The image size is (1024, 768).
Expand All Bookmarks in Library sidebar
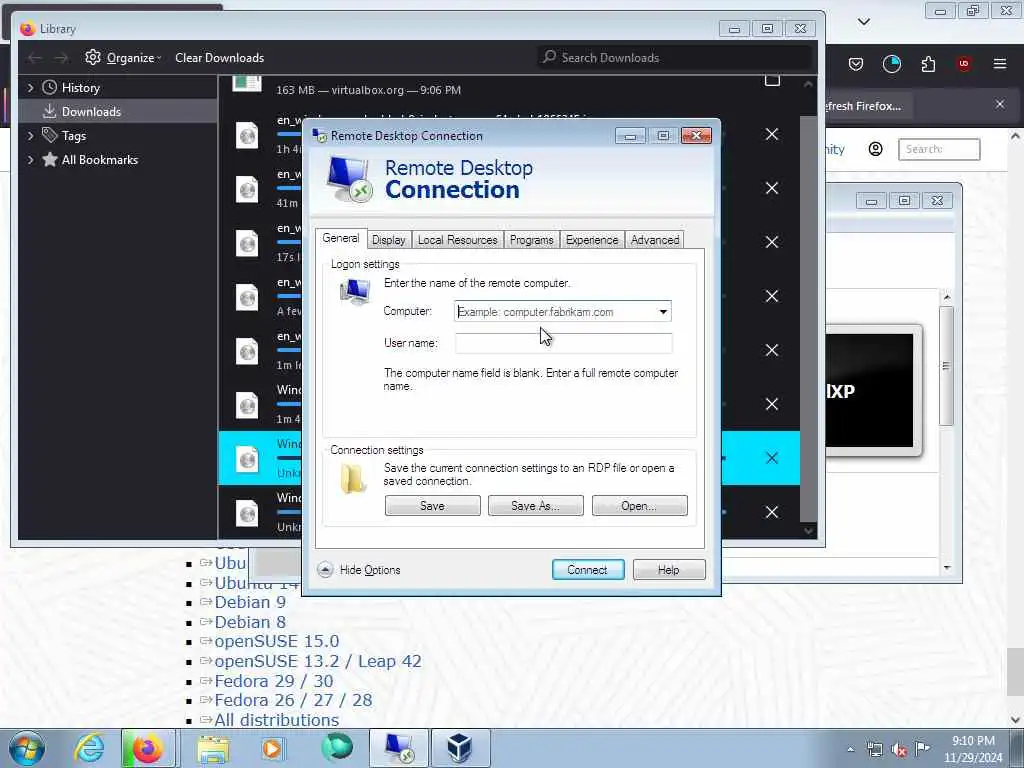[30, 160]
